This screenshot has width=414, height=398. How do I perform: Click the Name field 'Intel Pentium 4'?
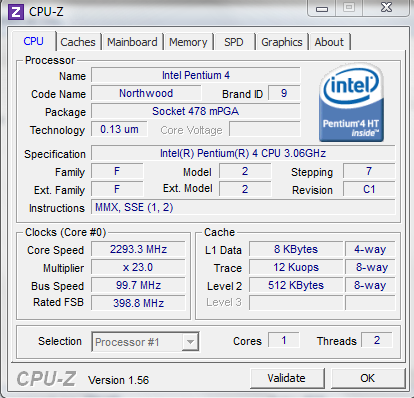click(196, 75)
